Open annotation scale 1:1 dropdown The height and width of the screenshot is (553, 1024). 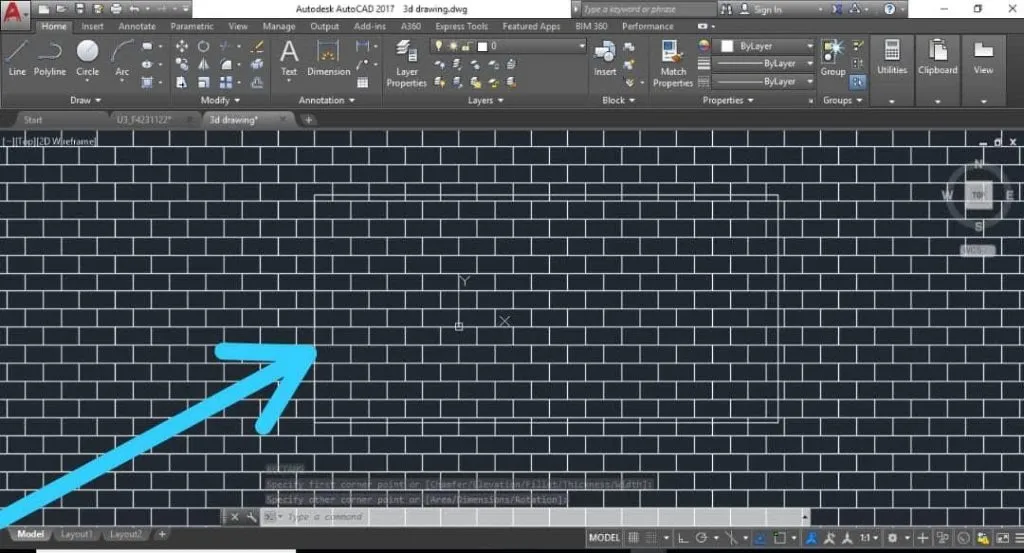tap(868, 538)
